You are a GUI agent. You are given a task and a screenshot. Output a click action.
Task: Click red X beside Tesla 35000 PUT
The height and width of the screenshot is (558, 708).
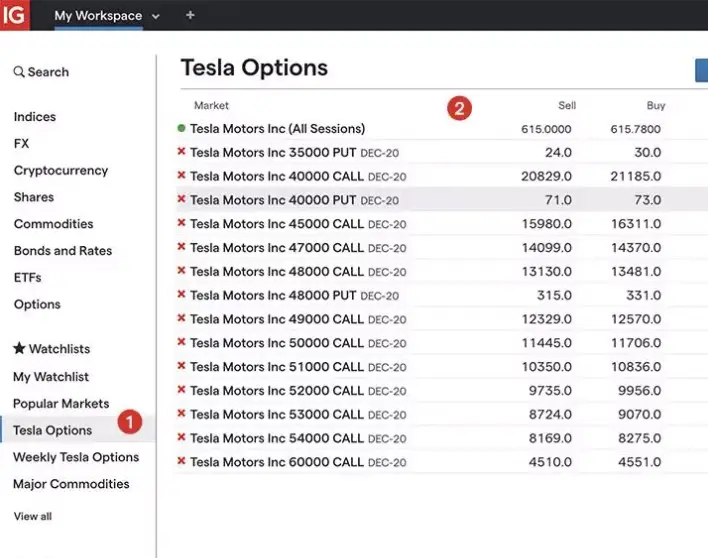pos(181,152)
